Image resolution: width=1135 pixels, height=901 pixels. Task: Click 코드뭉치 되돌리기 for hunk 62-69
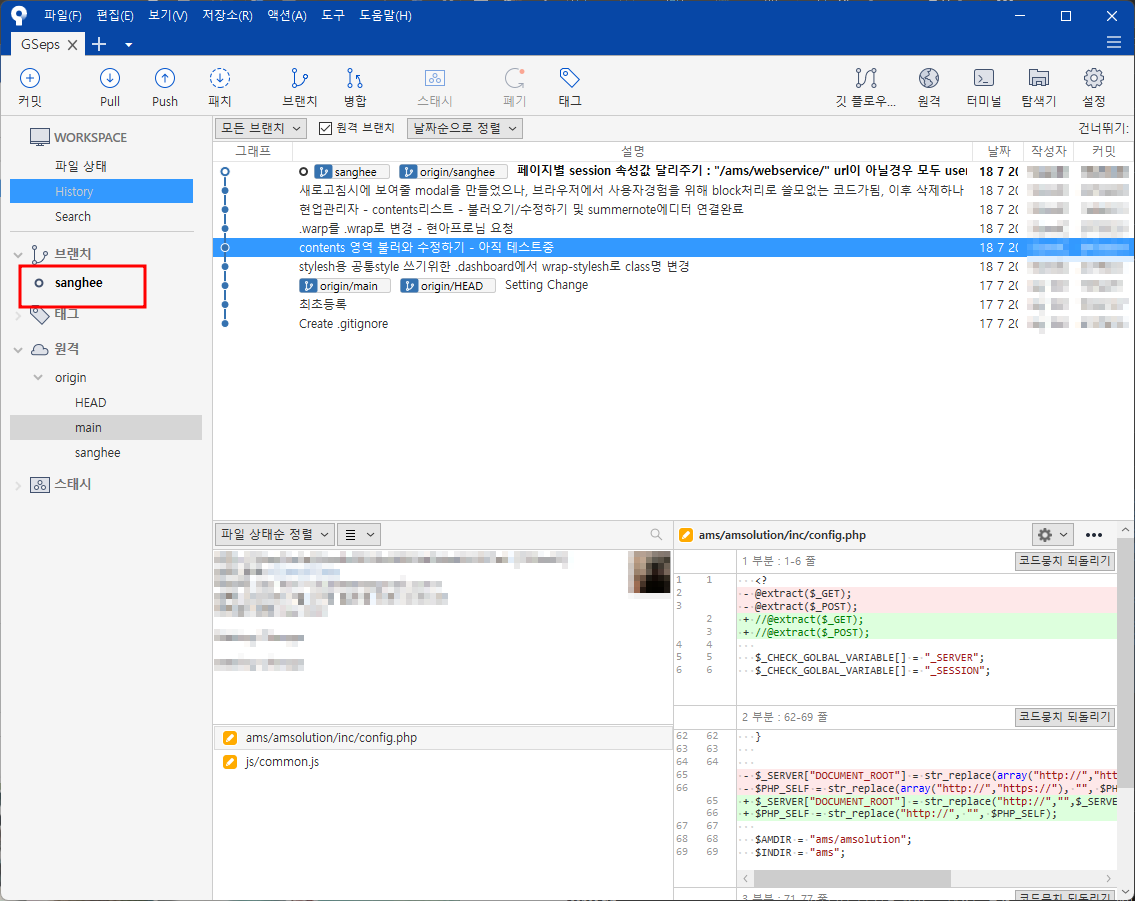pos(1064,716)
